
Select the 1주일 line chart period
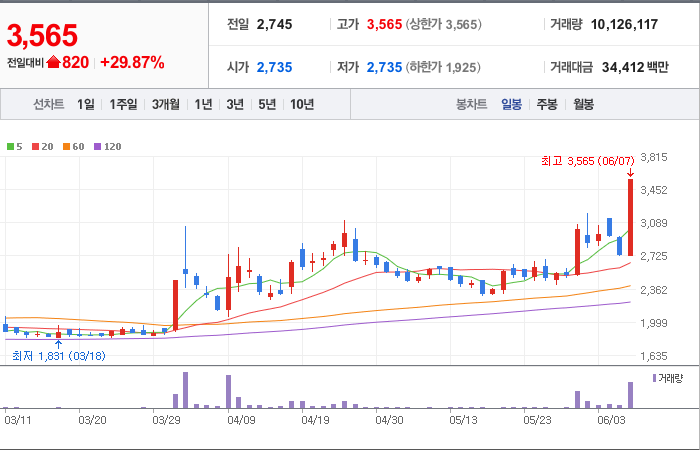(123, 104)
